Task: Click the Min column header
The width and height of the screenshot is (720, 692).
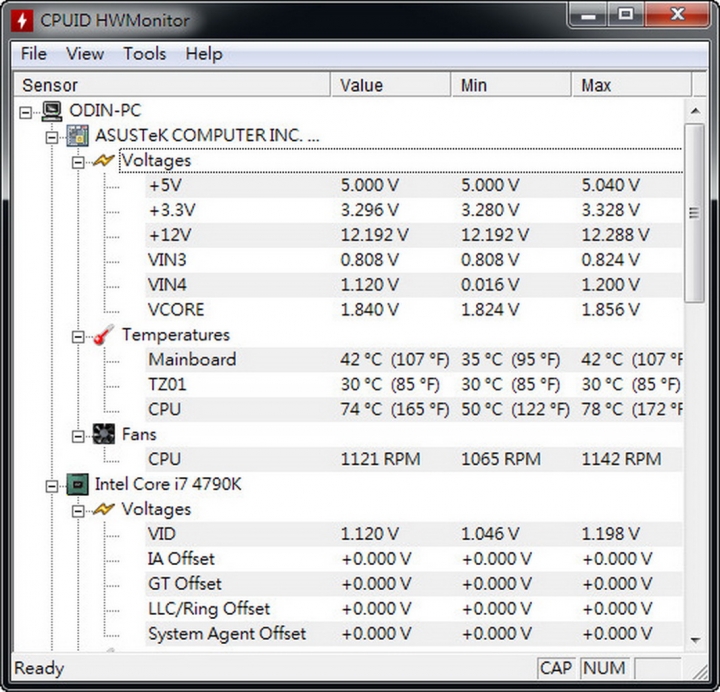Action: pyautogui.click(x=512, y=85)
